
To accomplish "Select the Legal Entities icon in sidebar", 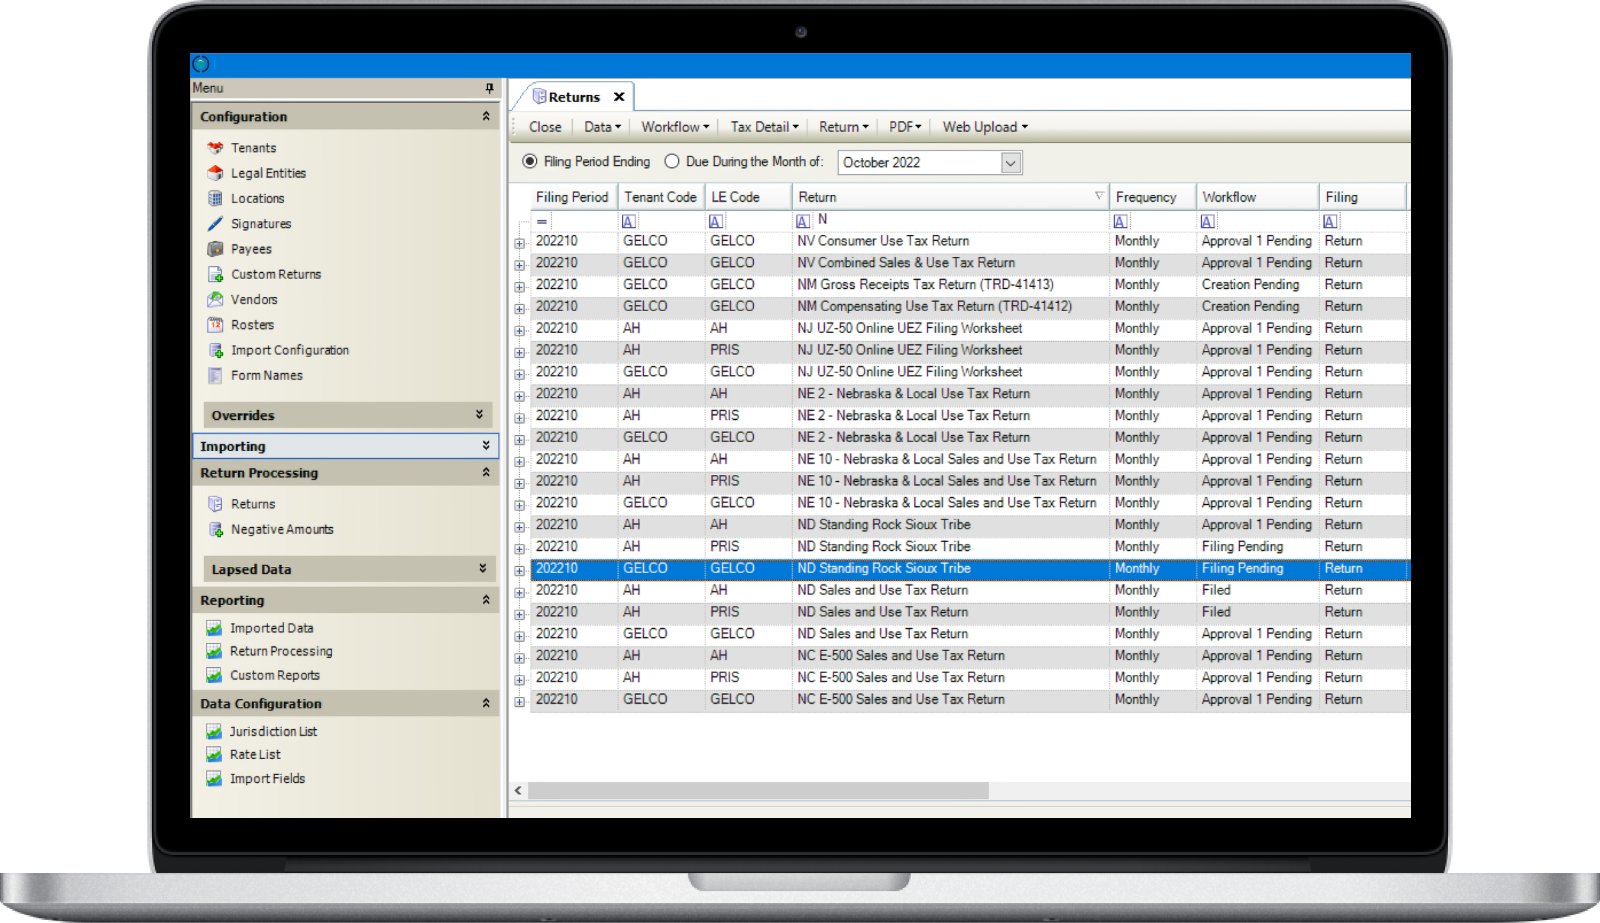I will tap(215, 172).
